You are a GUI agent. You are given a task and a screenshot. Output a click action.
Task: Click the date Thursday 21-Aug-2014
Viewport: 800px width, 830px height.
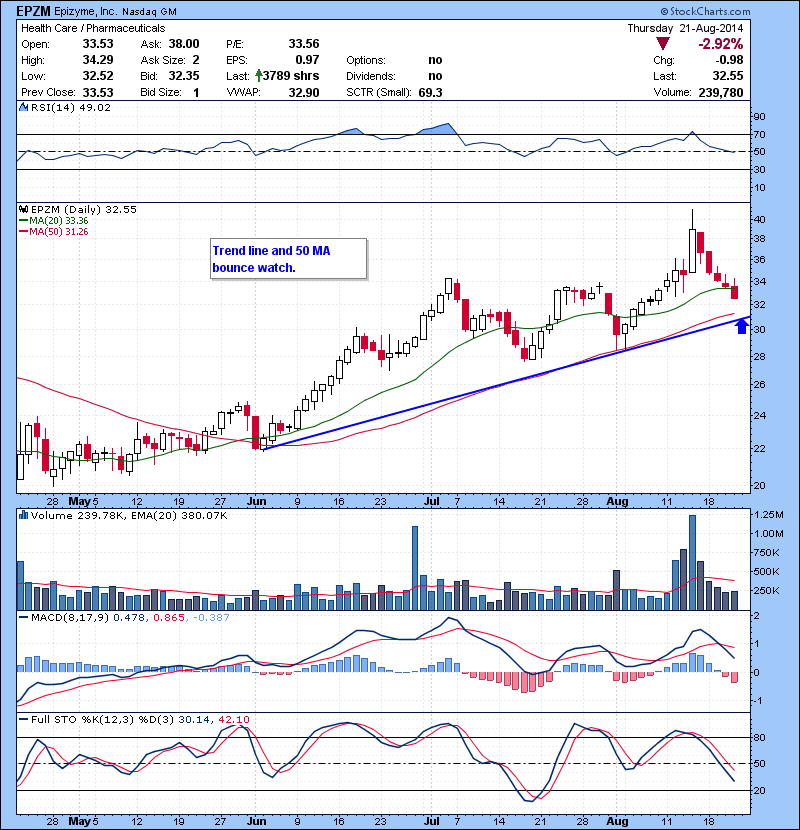[685, 28]
